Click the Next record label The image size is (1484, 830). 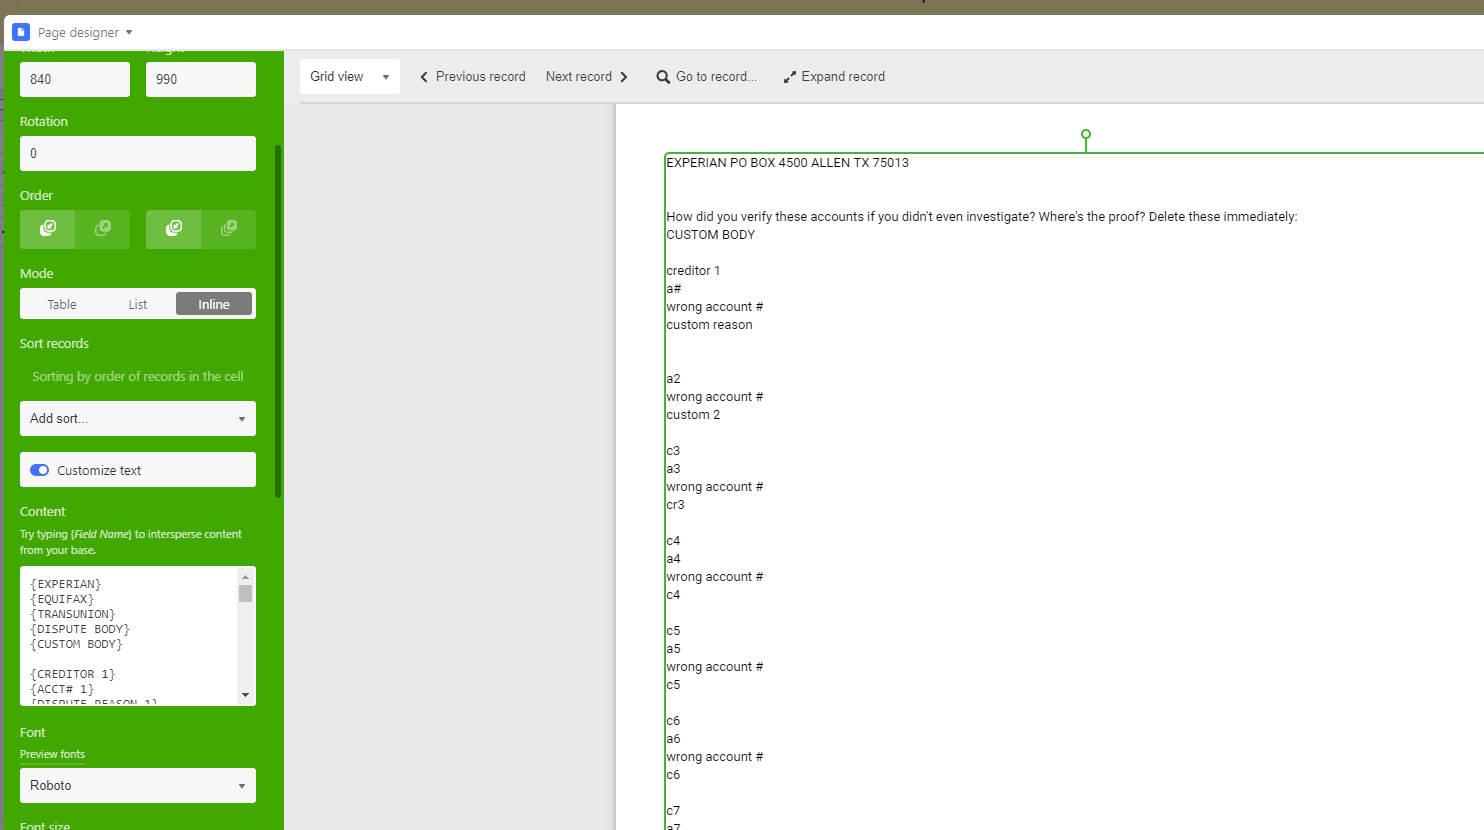click(579, 77)
